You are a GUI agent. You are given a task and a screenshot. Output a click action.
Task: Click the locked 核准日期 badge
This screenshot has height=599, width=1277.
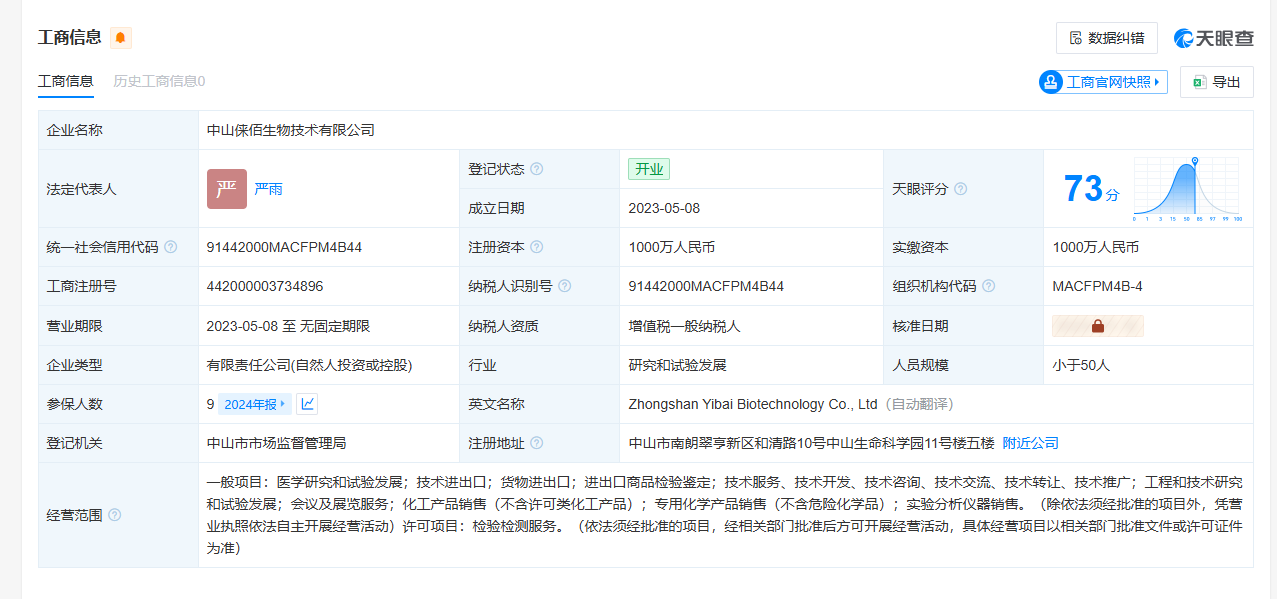pos(1097,326)
